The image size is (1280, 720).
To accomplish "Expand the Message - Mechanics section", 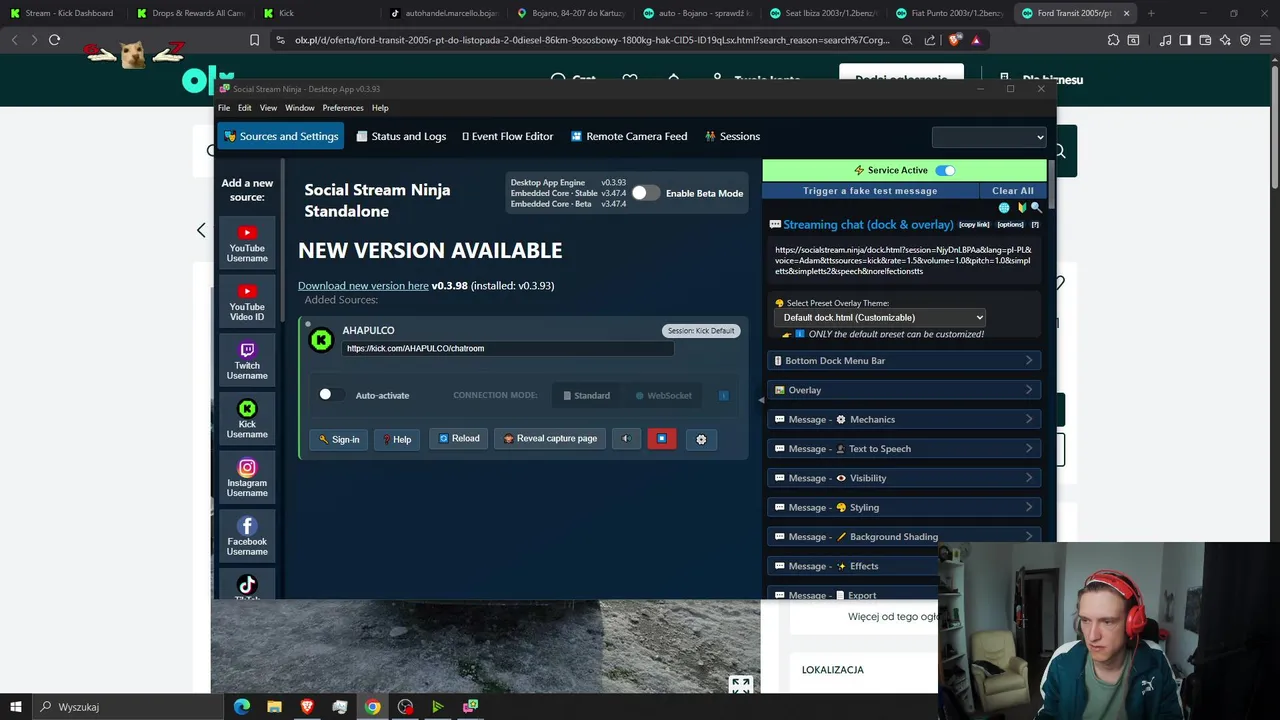I will click(904, 419).
